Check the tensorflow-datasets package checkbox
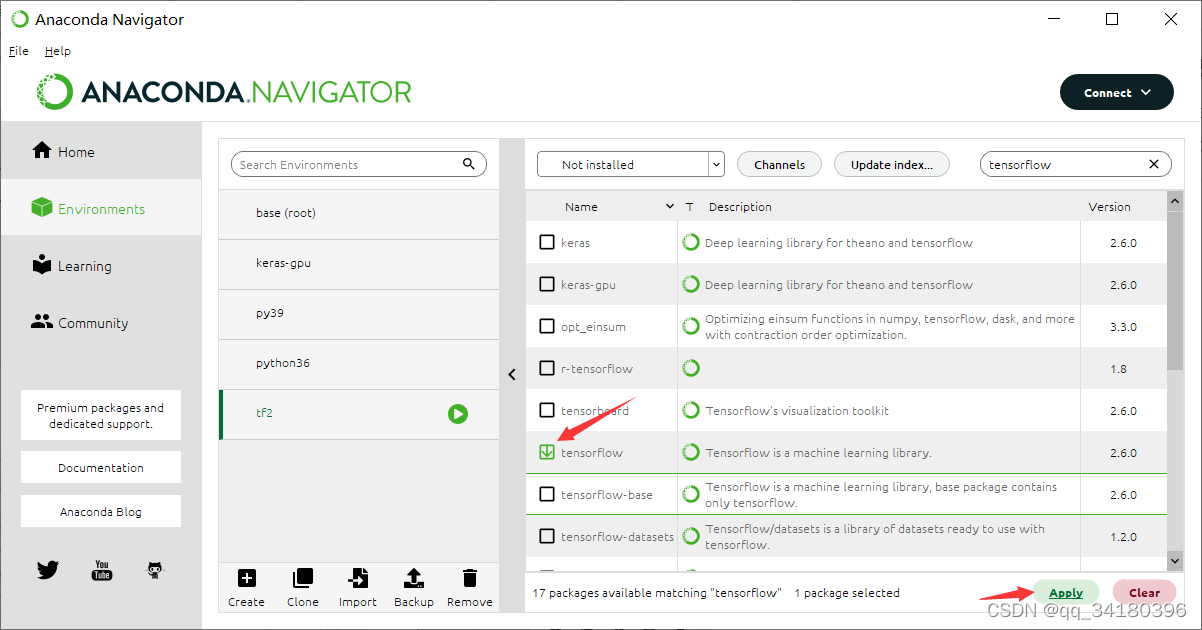 [547, 536]
